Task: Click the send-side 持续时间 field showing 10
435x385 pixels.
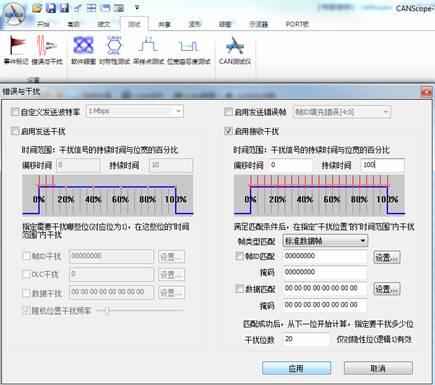Action: tap(171, 165)
